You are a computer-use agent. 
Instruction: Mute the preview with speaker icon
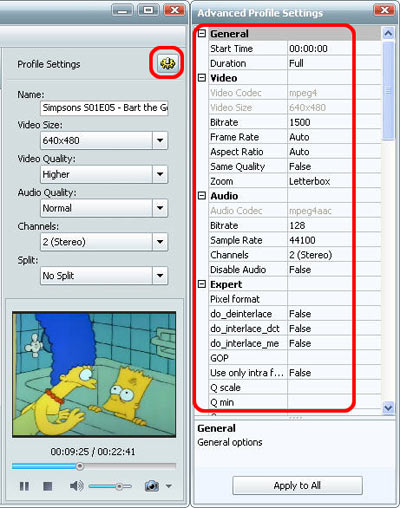pos(76,486)
